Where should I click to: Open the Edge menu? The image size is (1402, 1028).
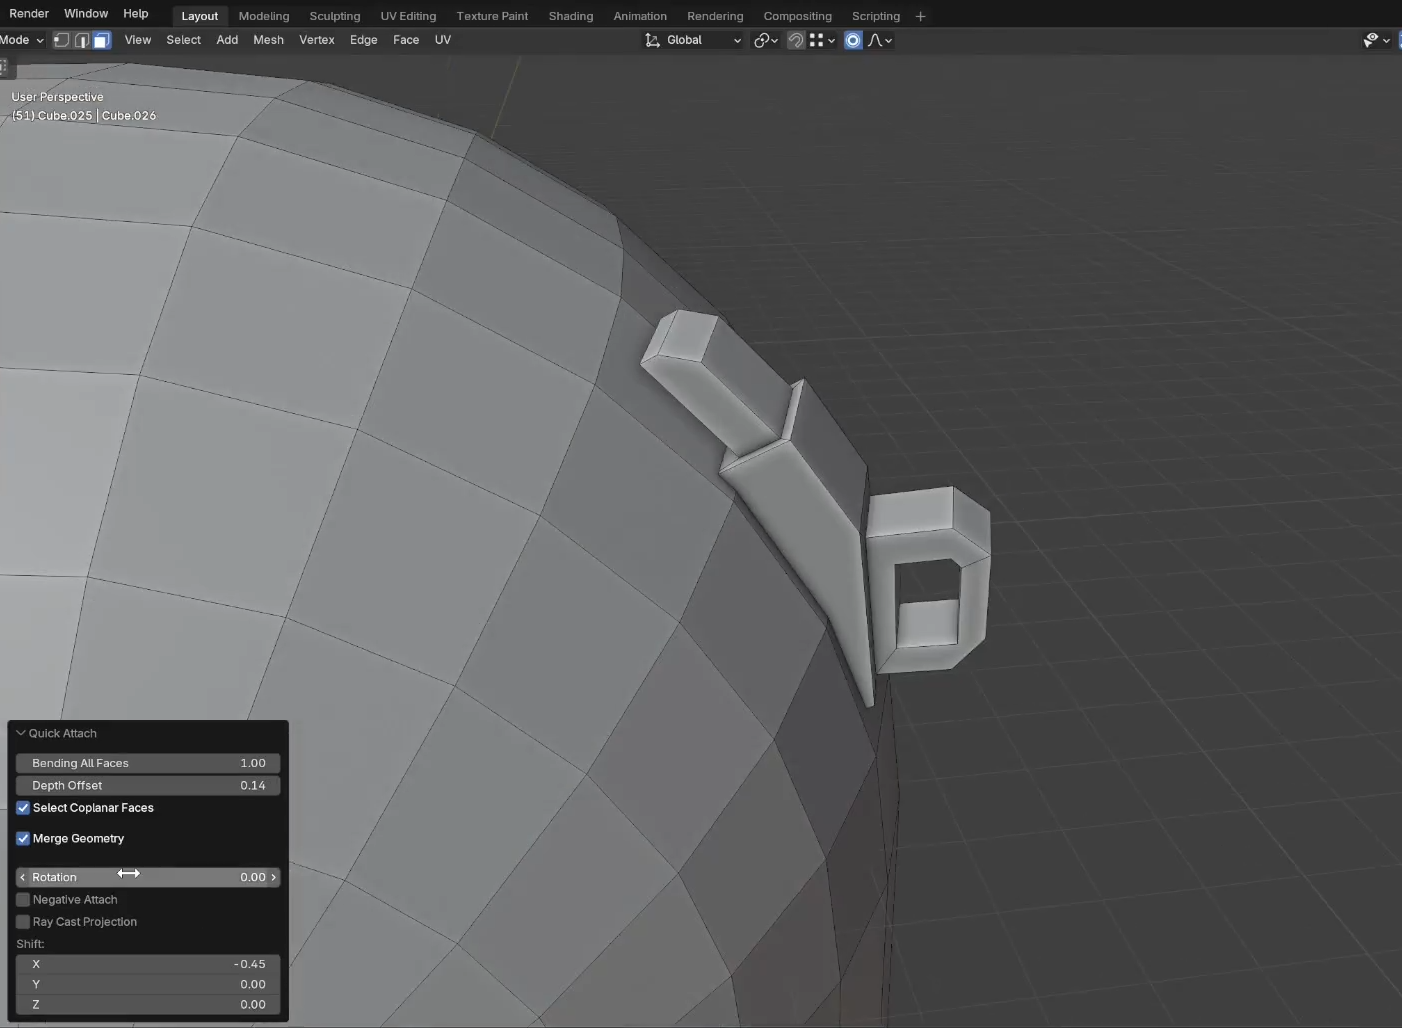[364, 40]
